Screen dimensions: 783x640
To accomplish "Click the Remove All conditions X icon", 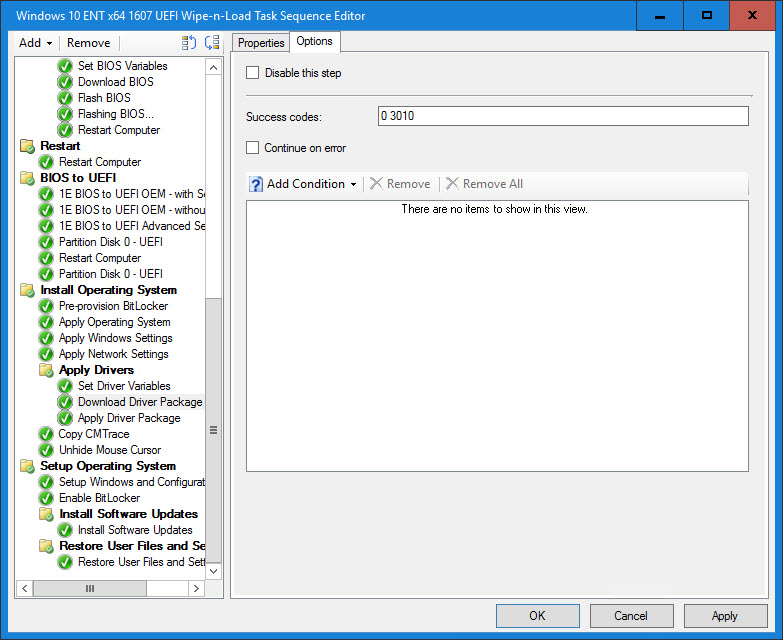I will pos(452,184).
